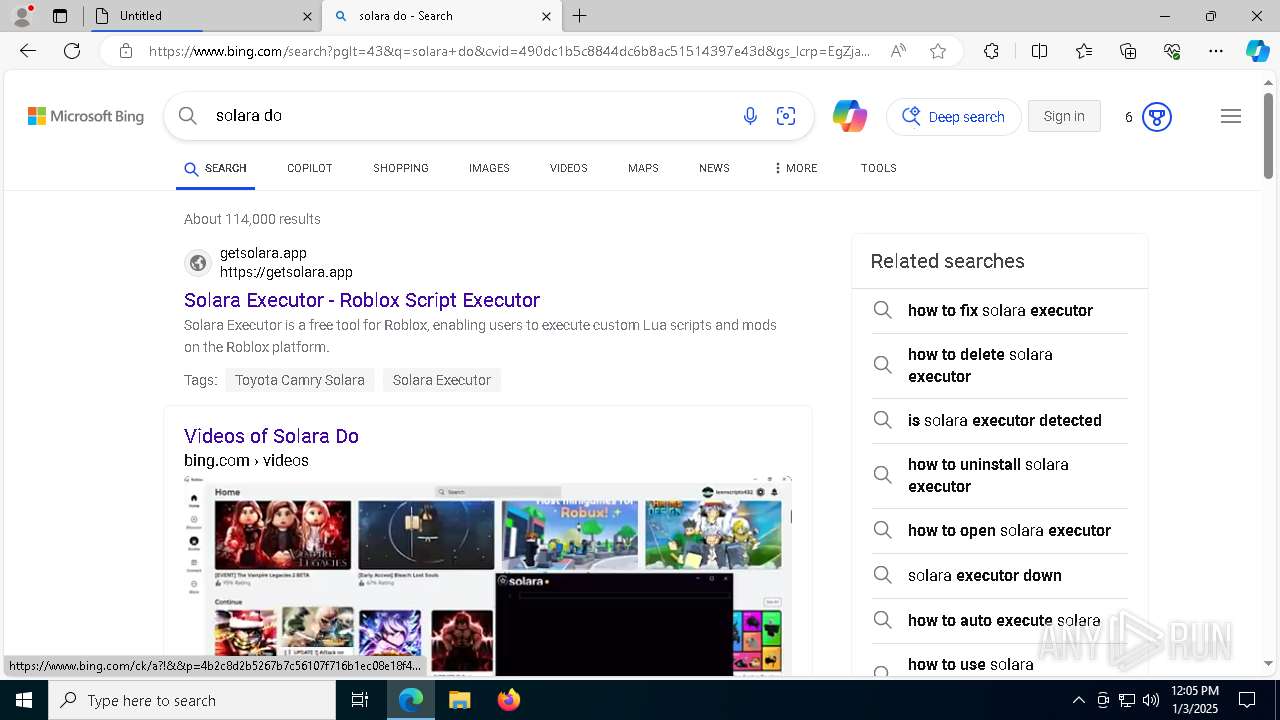Viewport: 1280px width, 720px height.
Task: Click the search magnifier in Bing box
Action: click(188, 116)
